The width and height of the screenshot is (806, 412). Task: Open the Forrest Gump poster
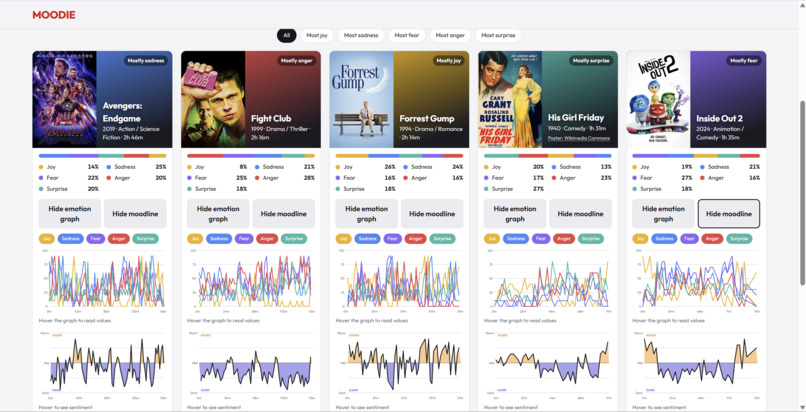click(x=361, y=99)
